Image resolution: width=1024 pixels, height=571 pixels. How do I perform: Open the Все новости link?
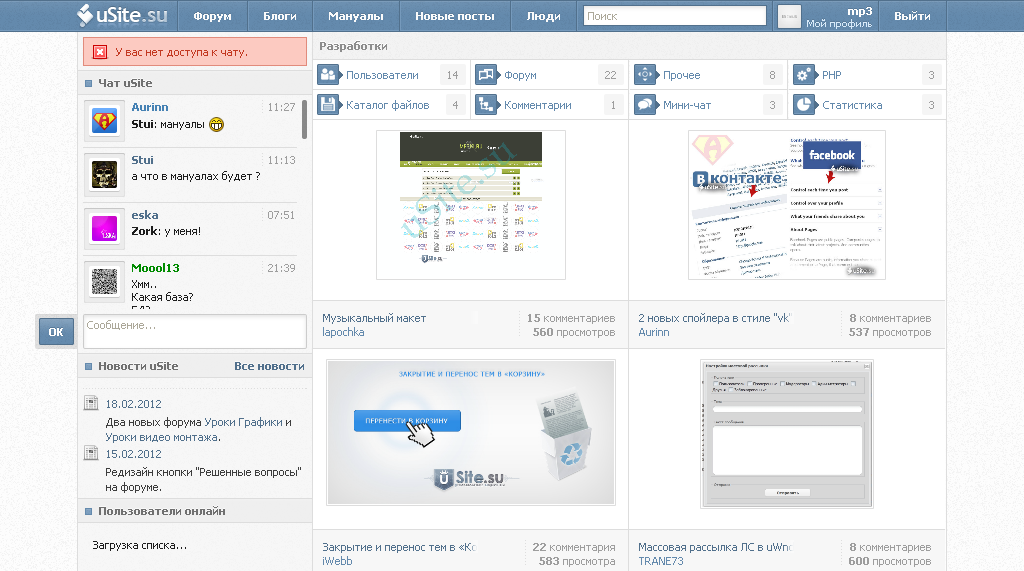pyautogui.click(x=269, y=366)
